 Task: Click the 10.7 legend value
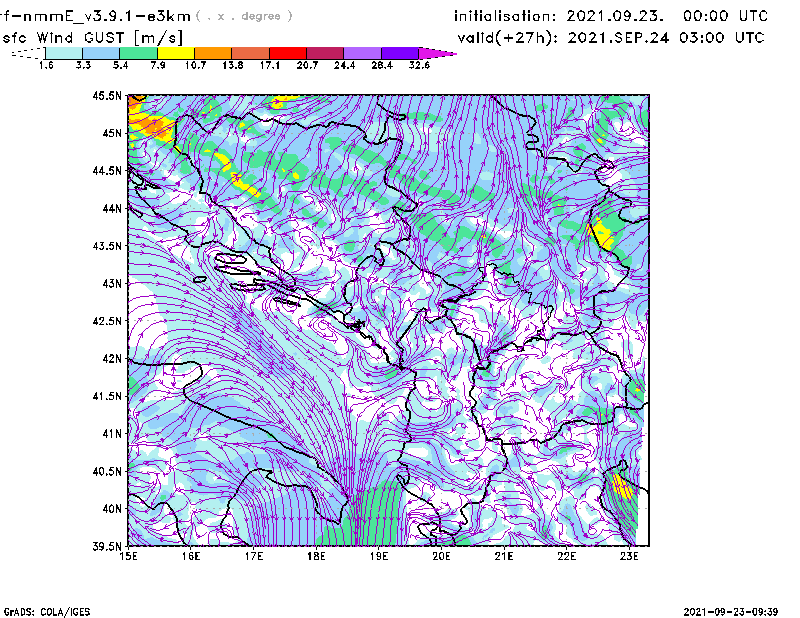[x=195, y=65]
